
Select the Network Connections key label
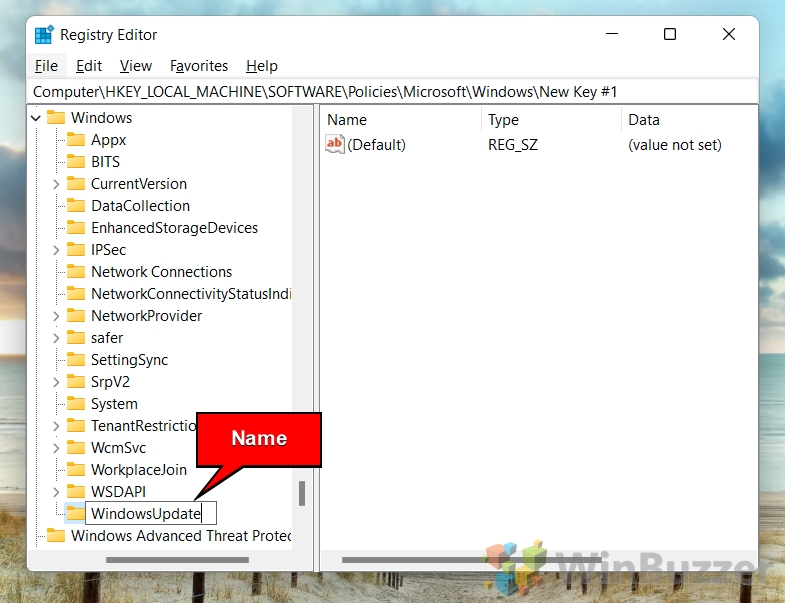pos(162,272)
